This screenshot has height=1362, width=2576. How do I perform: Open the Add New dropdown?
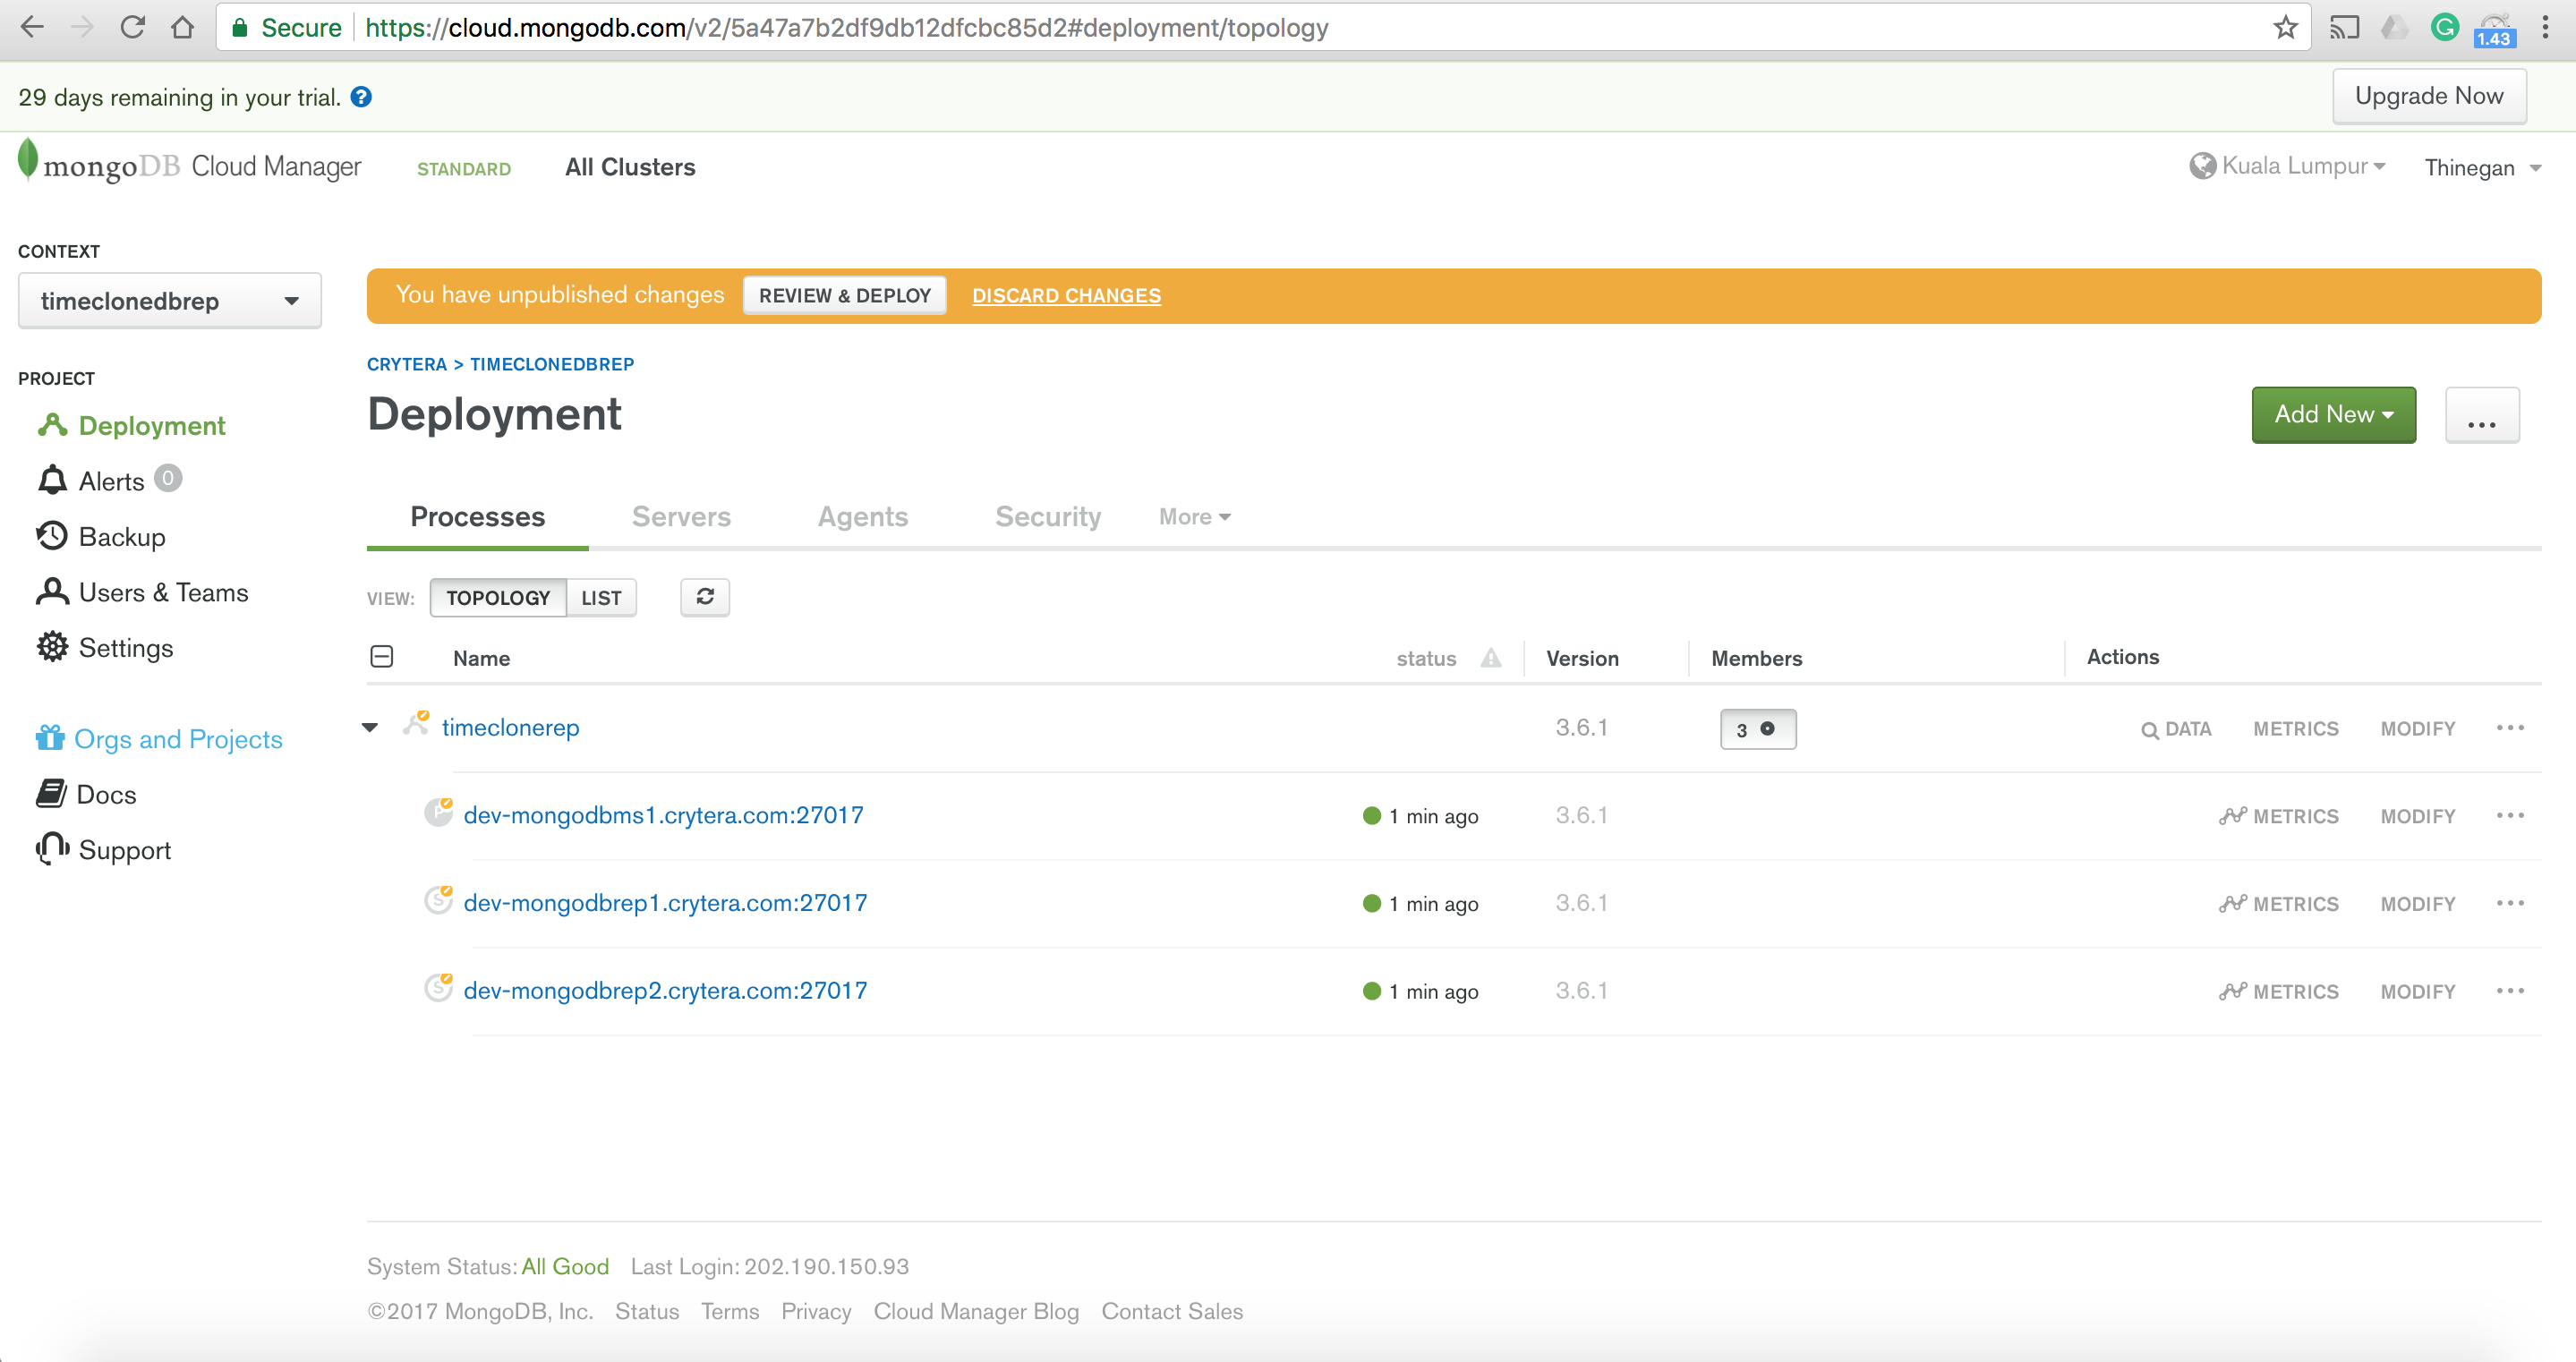click(2333, 414)
